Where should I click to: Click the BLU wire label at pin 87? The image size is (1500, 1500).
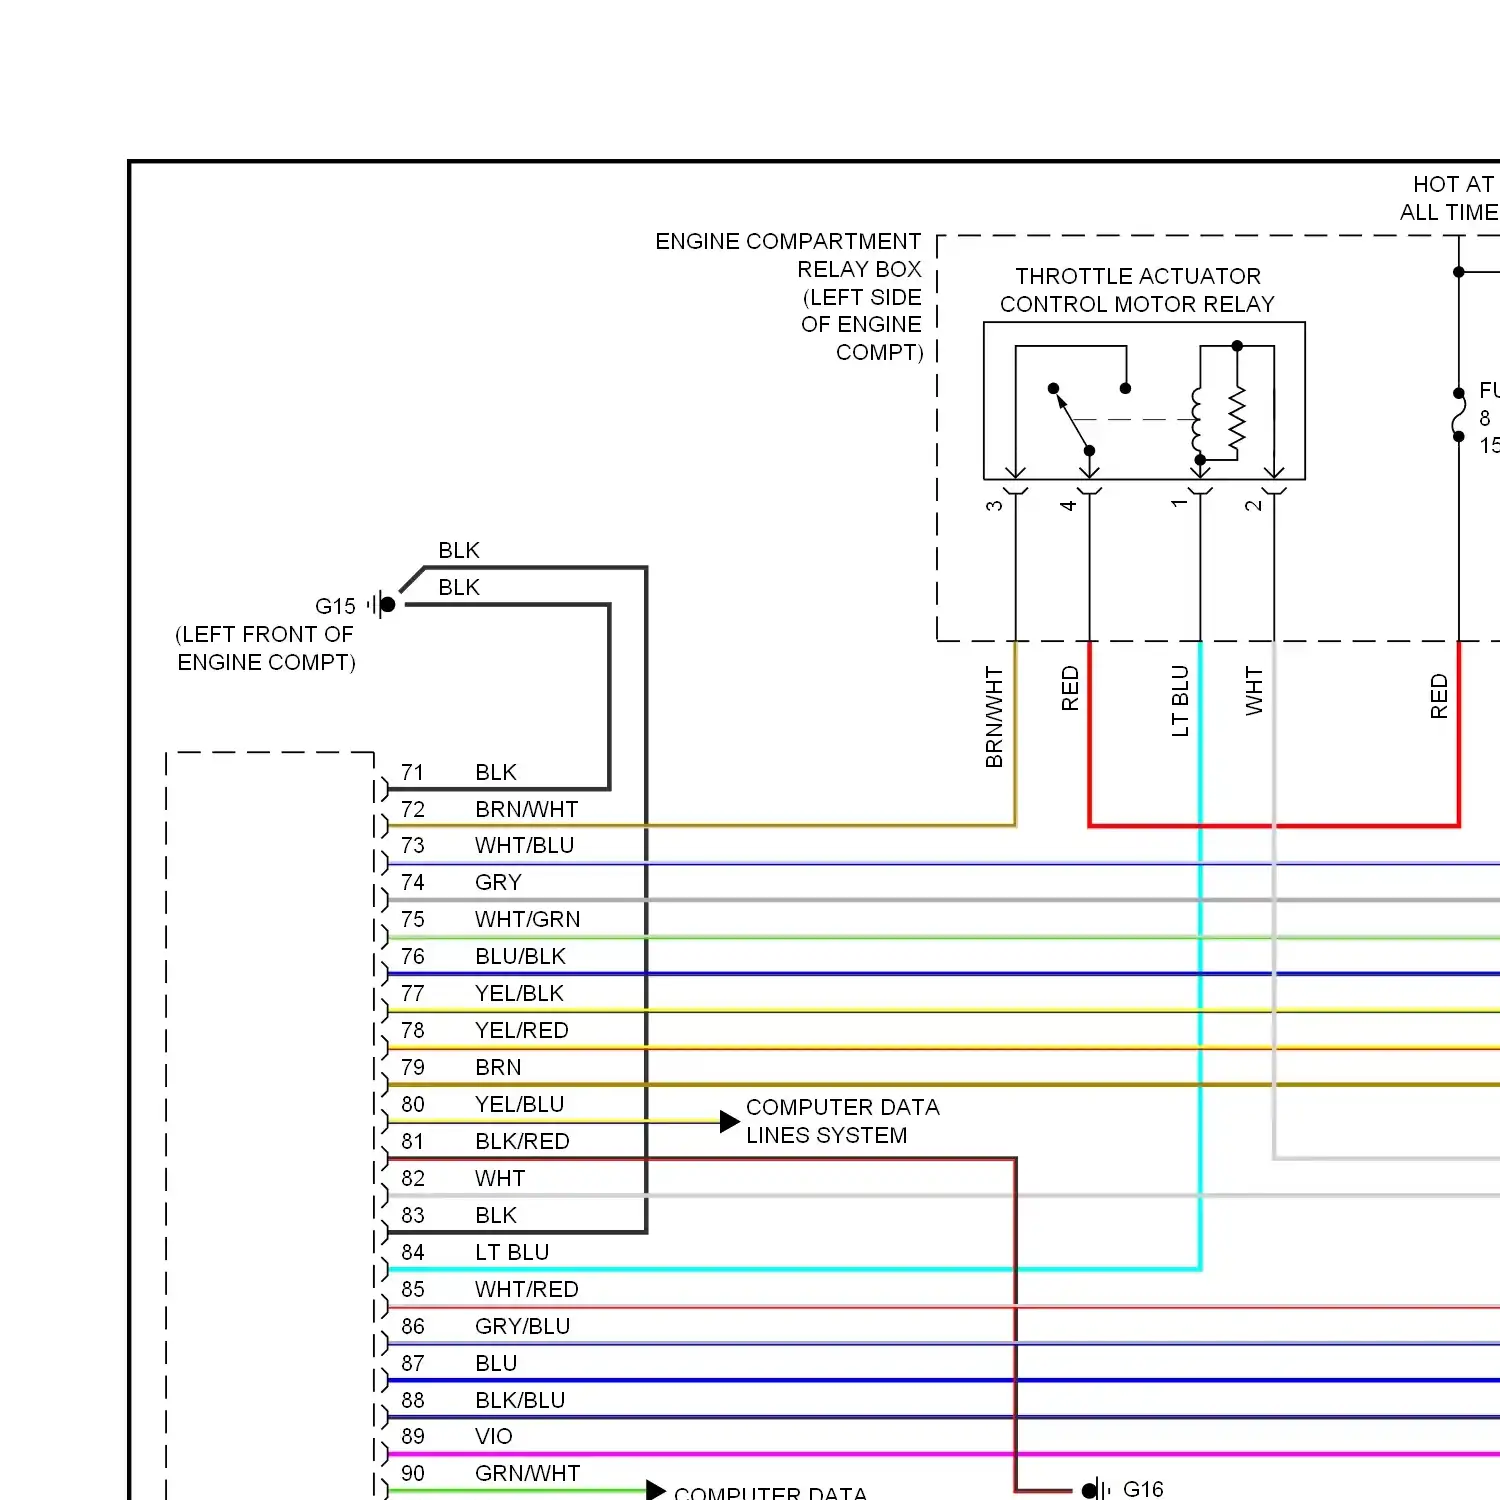pyautogui.click(x=497, y=1363)
